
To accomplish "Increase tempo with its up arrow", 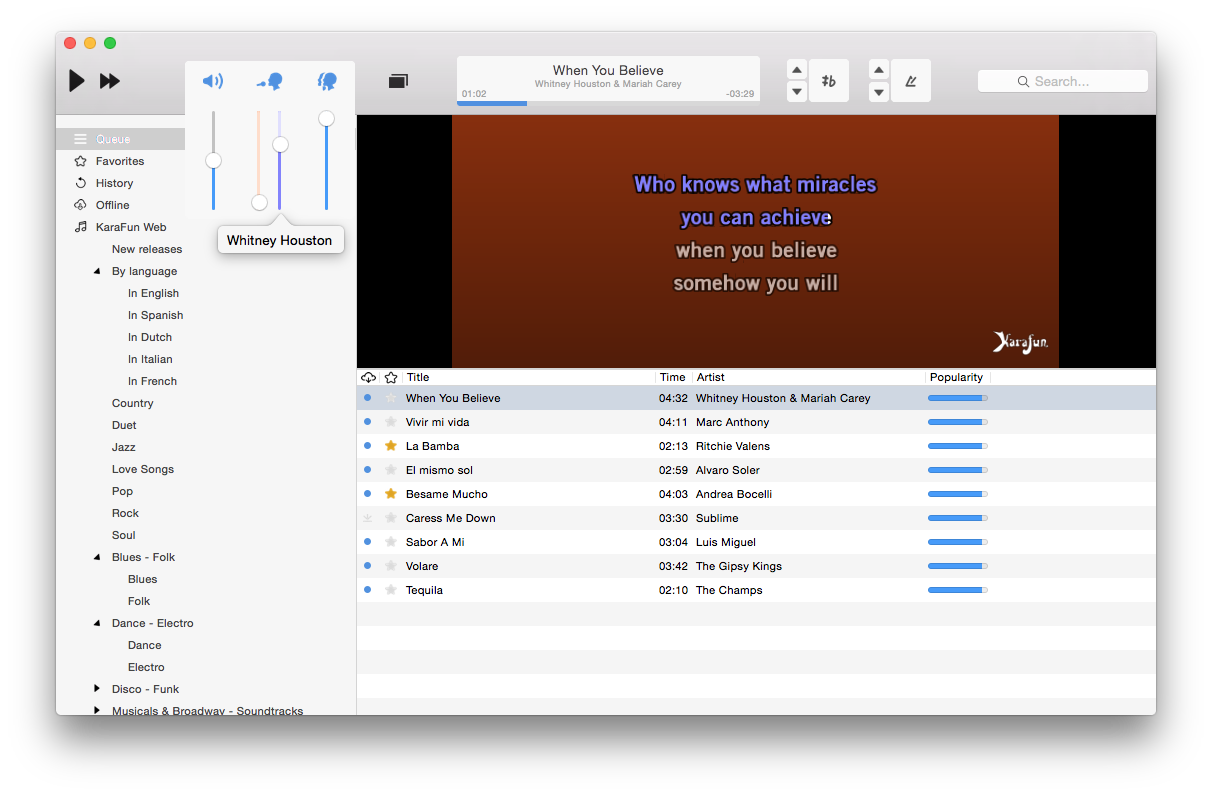I will [x=879, y=70].
